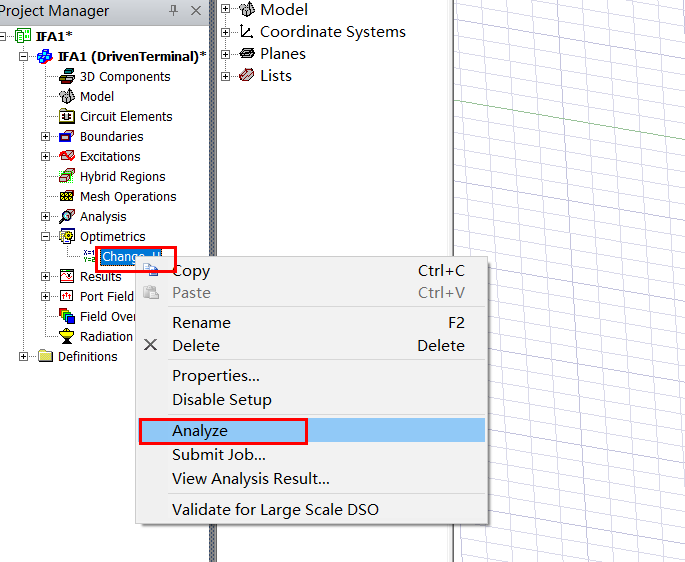Select the Hybrid Regions tree label
The height and width of the screenshot is (562, 685).
123,177
